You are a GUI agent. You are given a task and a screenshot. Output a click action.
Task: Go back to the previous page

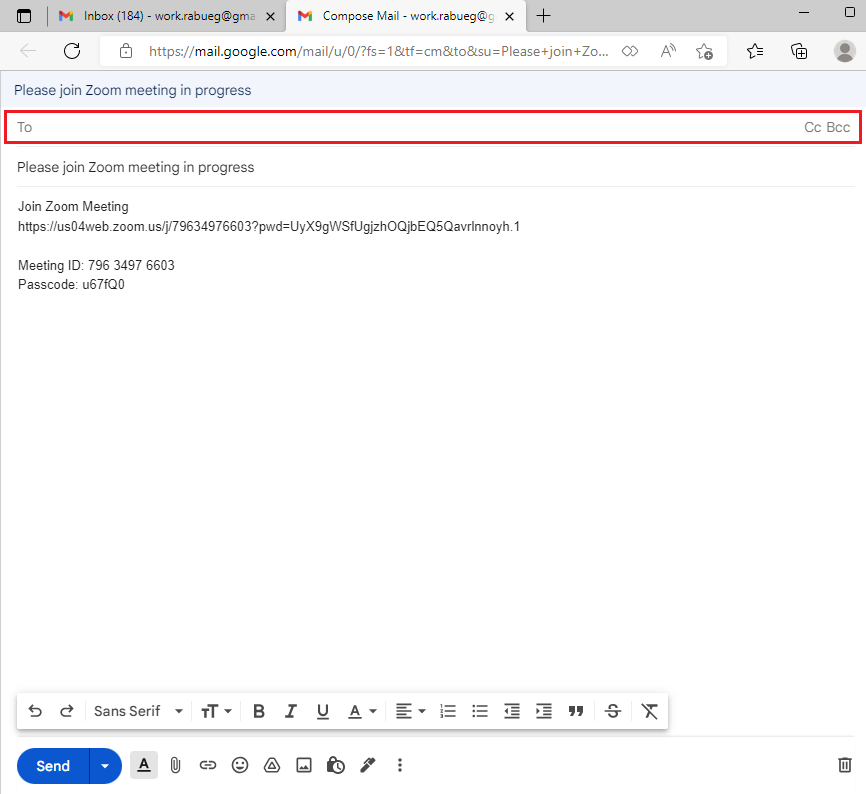tap(28, 51)
